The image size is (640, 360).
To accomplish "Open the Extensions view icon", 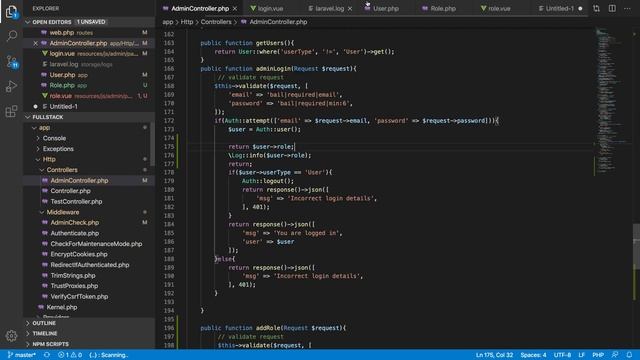I will [x=11, y=111].
